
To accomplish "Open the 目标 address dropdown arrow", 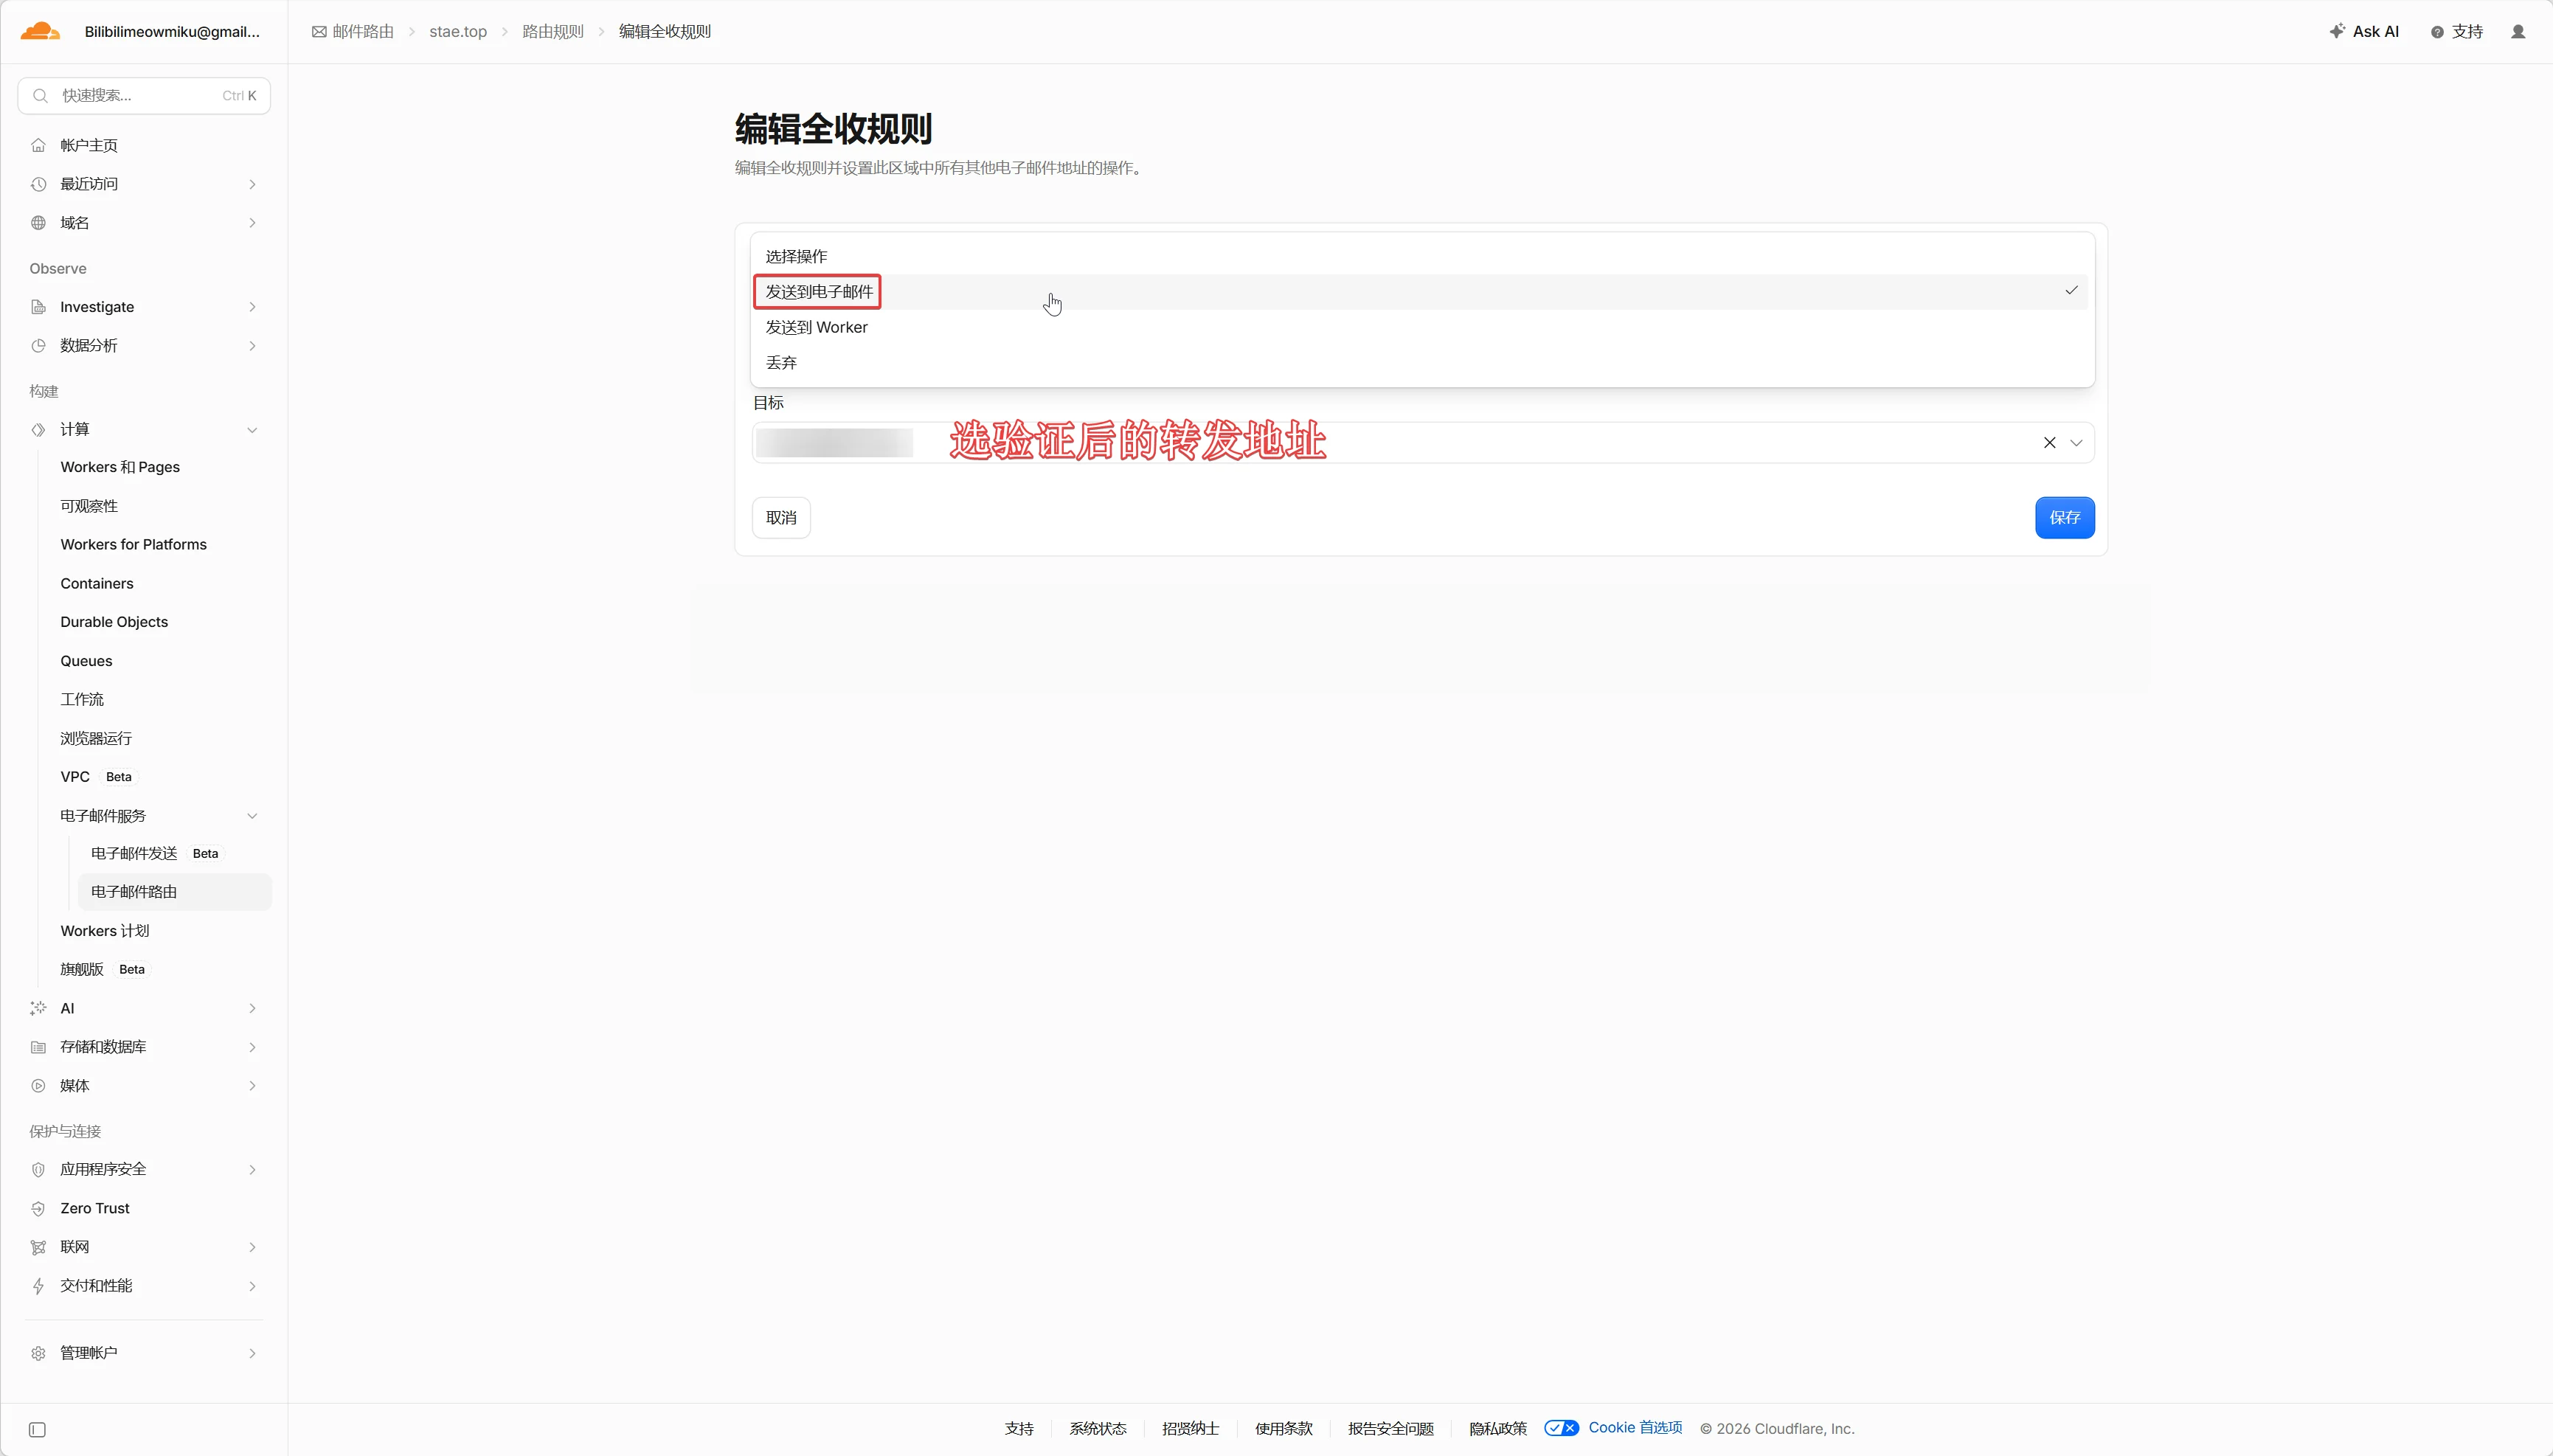I will point(2076,443).
